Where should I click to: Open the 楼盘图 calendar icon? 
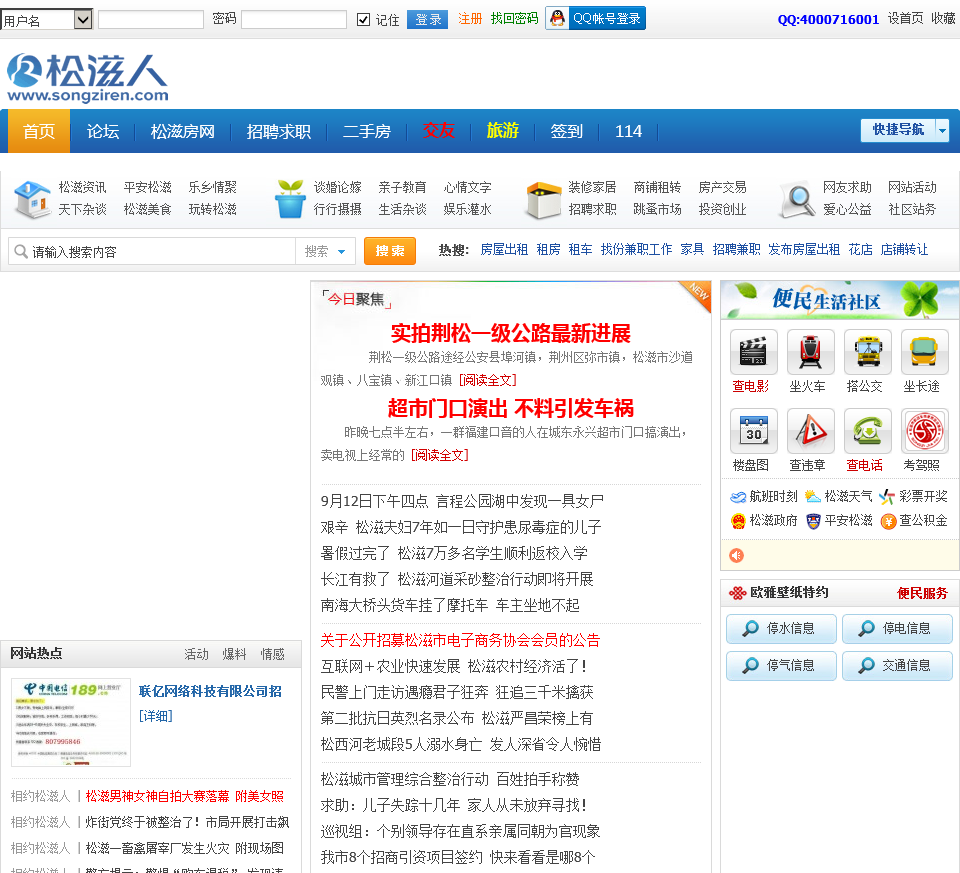[x=754, y=431]
